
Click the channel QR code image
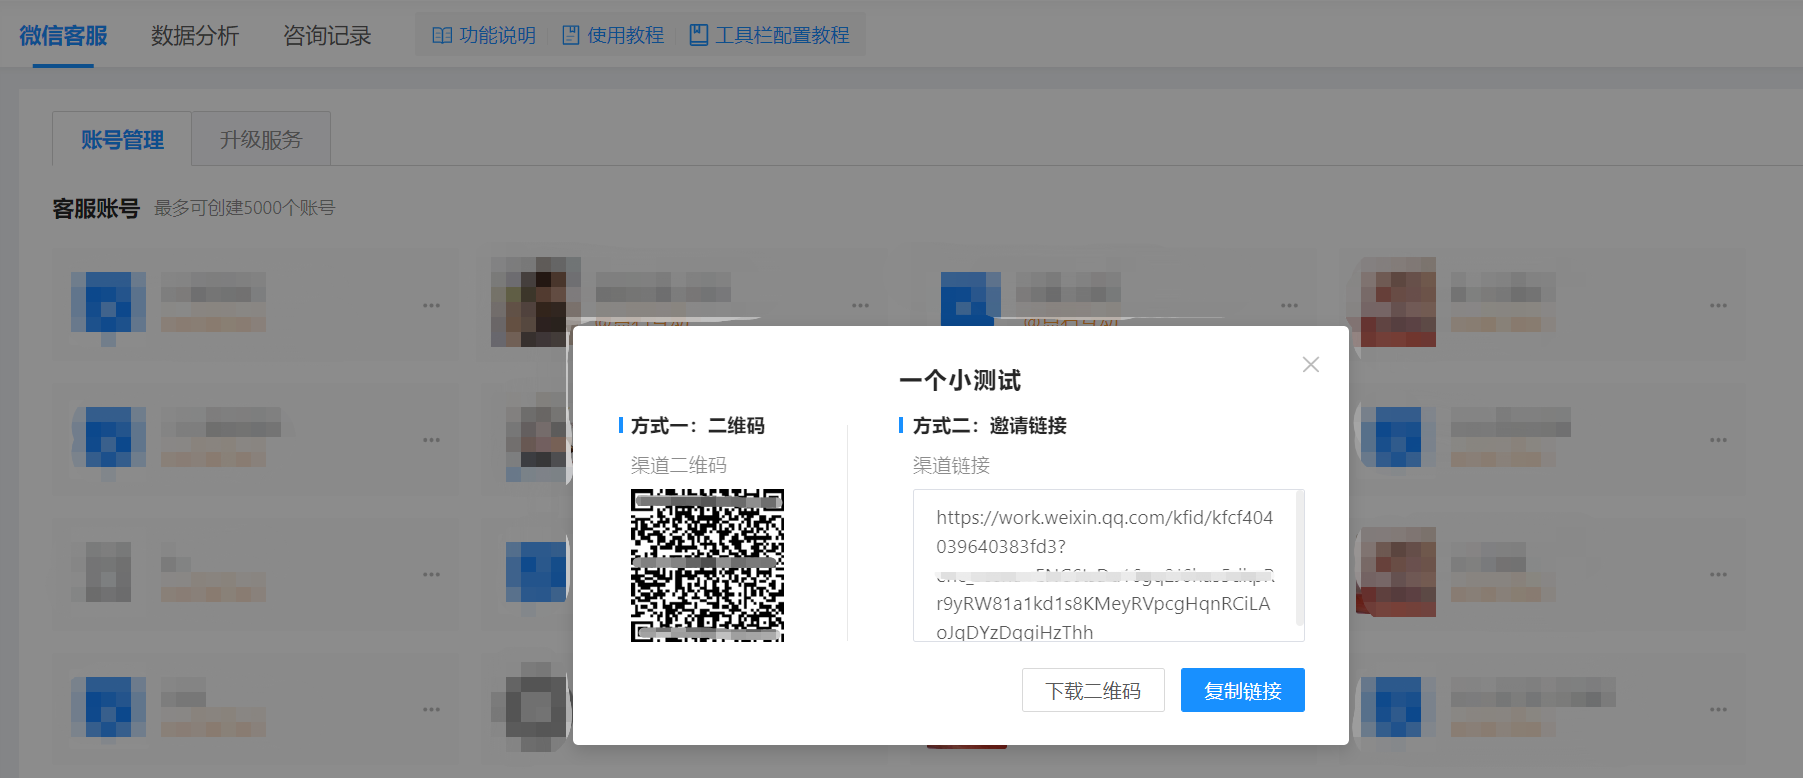coord(707,565)
